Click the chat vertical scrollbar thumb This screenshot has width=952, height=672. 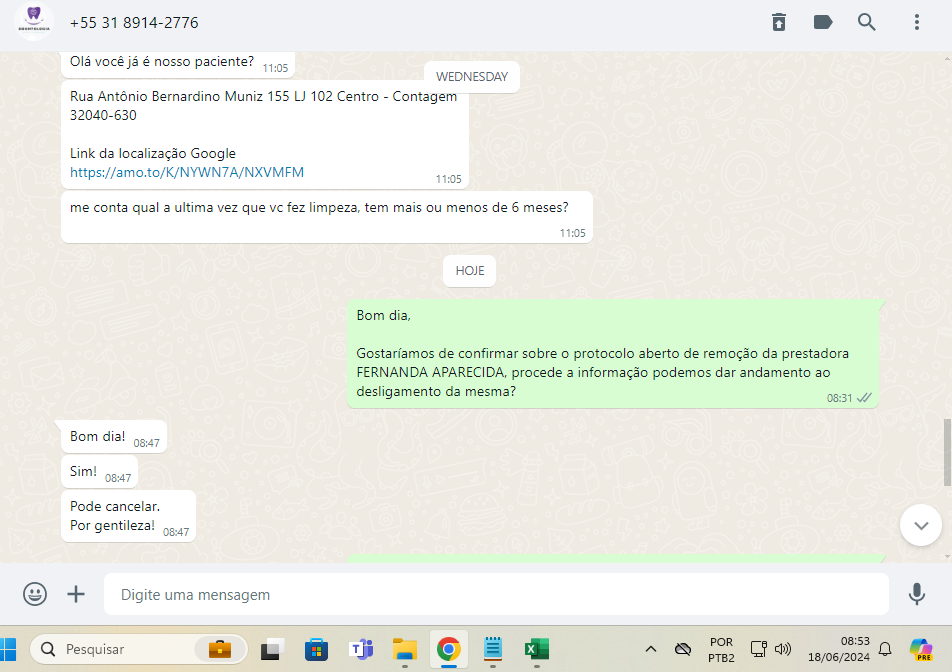[947, 452]
